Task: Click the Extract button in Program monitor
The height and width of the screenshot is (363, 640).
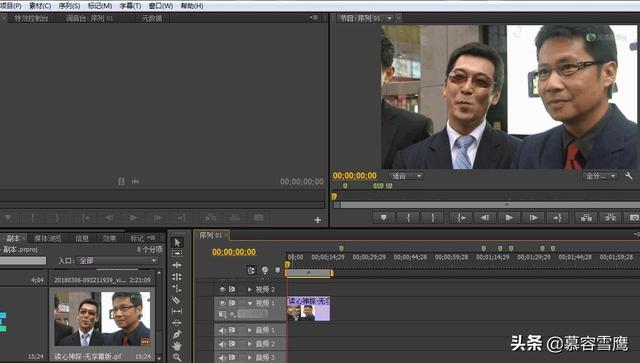Action: pyautogui.click(x=610, y=218)
